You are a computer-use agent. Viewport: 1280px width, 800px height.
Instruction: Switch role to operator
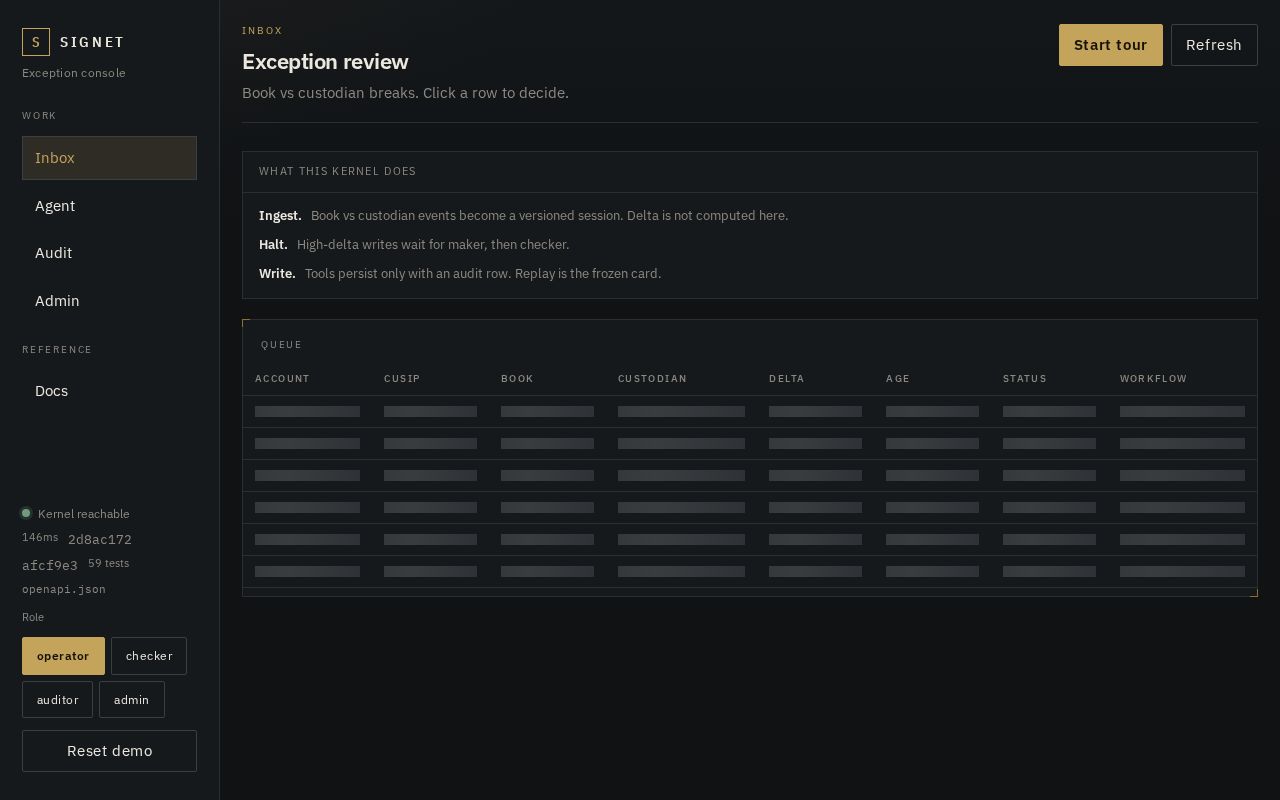point(63,656)
